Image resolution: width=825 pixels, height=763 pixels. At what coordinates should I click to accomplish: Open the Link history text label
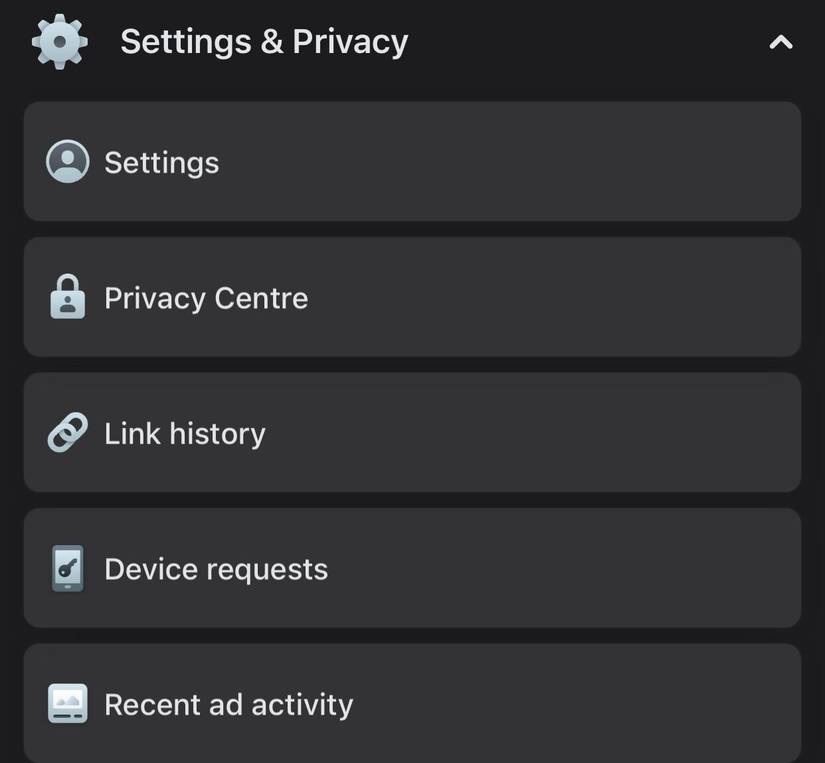click(x=185, y=433)
